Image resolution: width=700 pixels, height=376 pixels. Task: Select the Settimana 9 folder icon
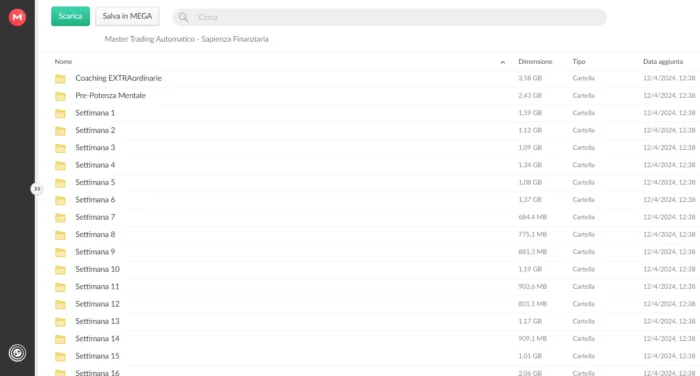(x=60, y=252)
